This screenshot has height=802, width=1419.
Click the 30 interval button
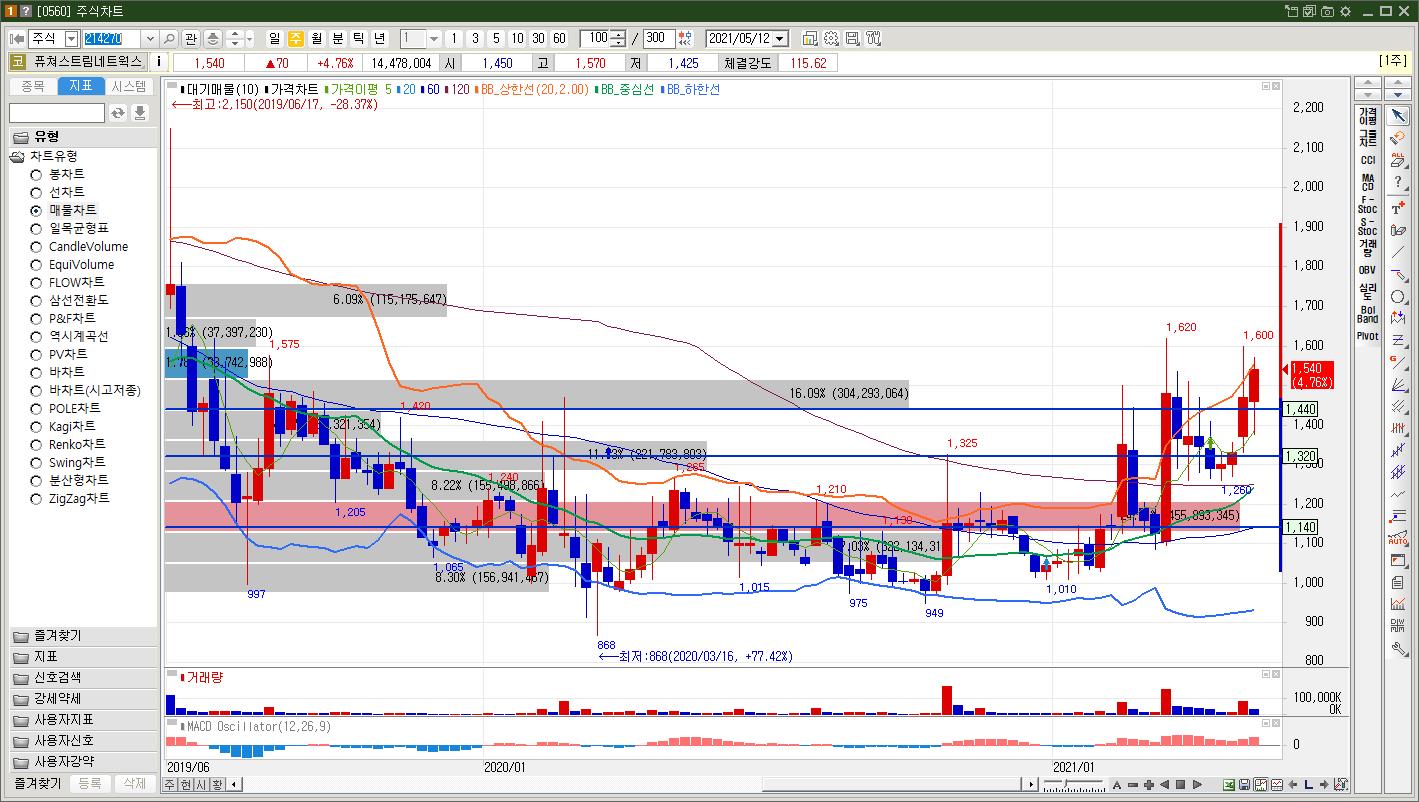[538, 38]
